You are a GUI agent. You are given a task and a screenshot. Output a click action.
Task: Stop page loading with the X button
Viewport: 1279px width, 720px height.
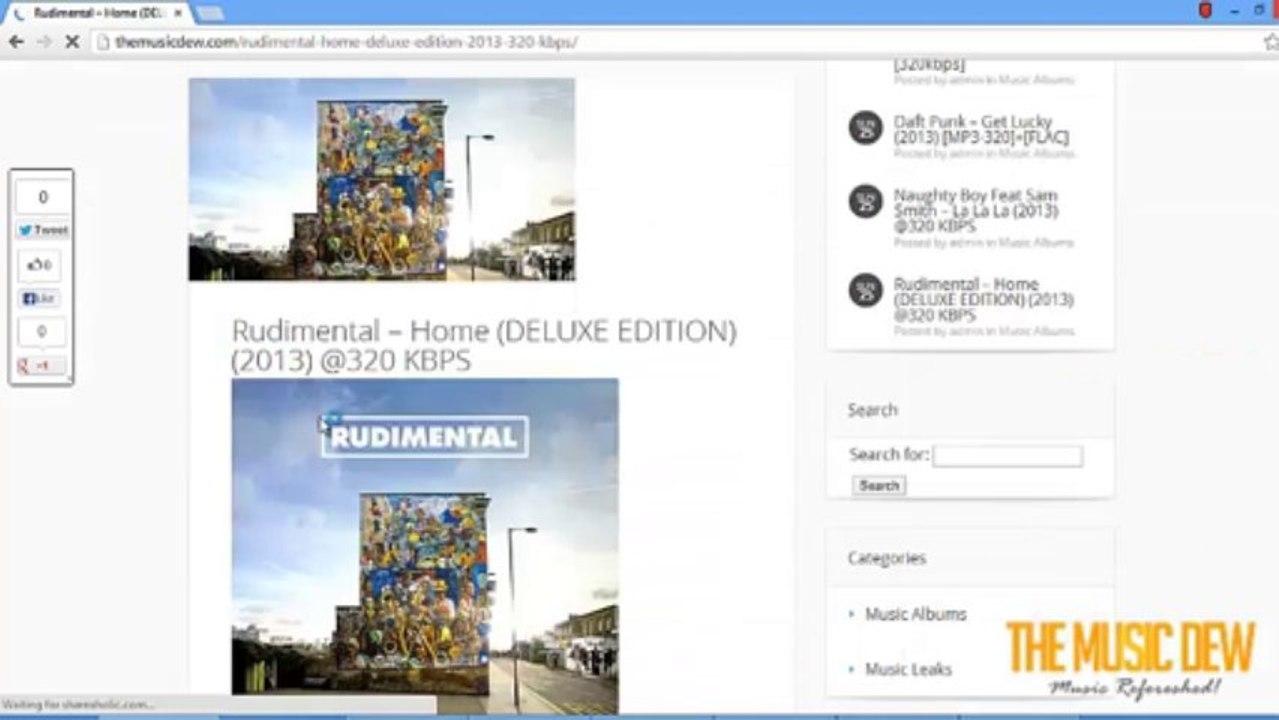coord(72,42)
